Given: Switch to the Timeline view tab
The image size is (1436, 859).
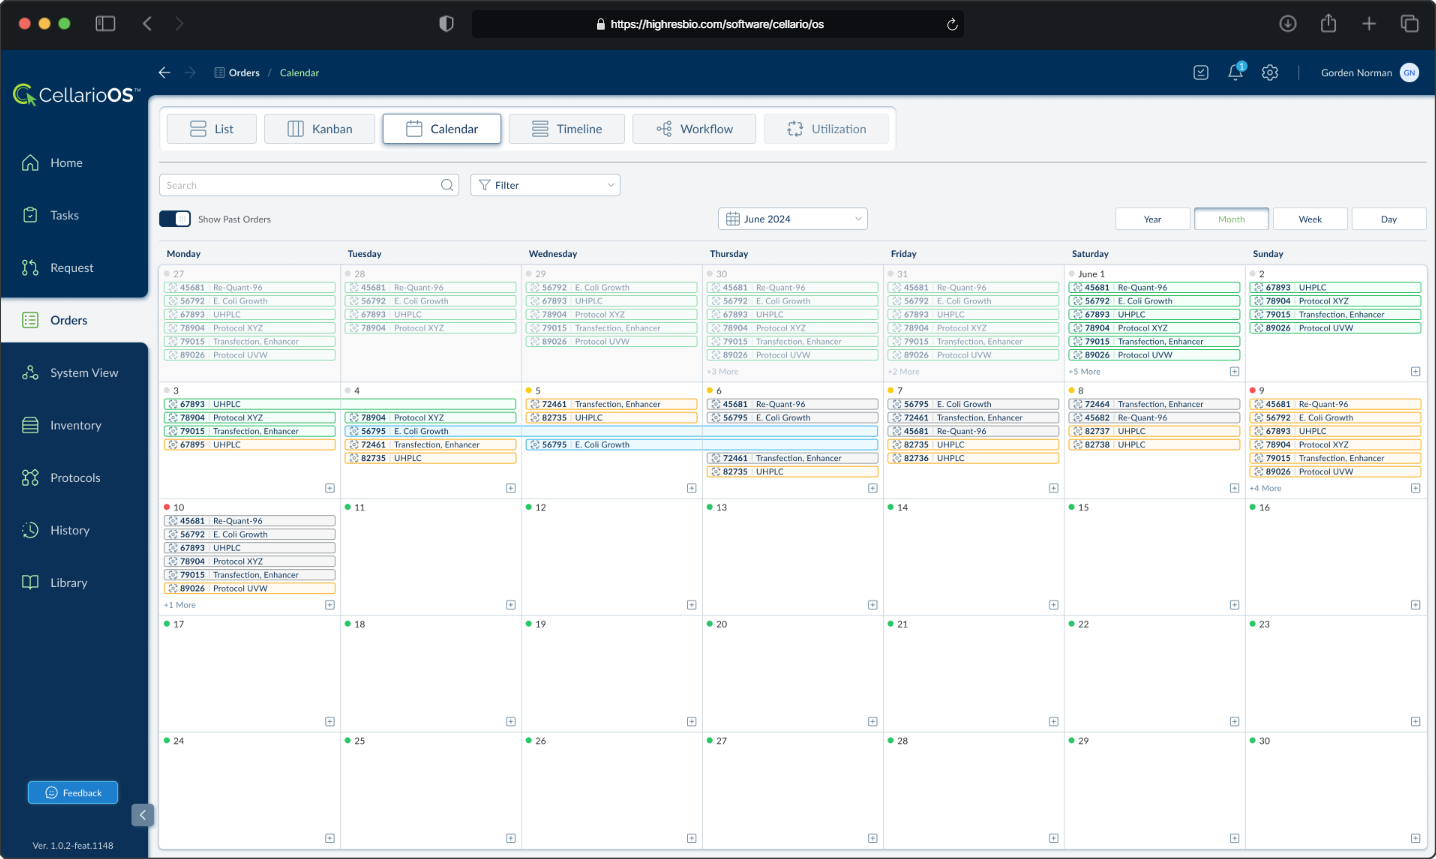Looking at the screenshot, I should (x=566, y=128).
